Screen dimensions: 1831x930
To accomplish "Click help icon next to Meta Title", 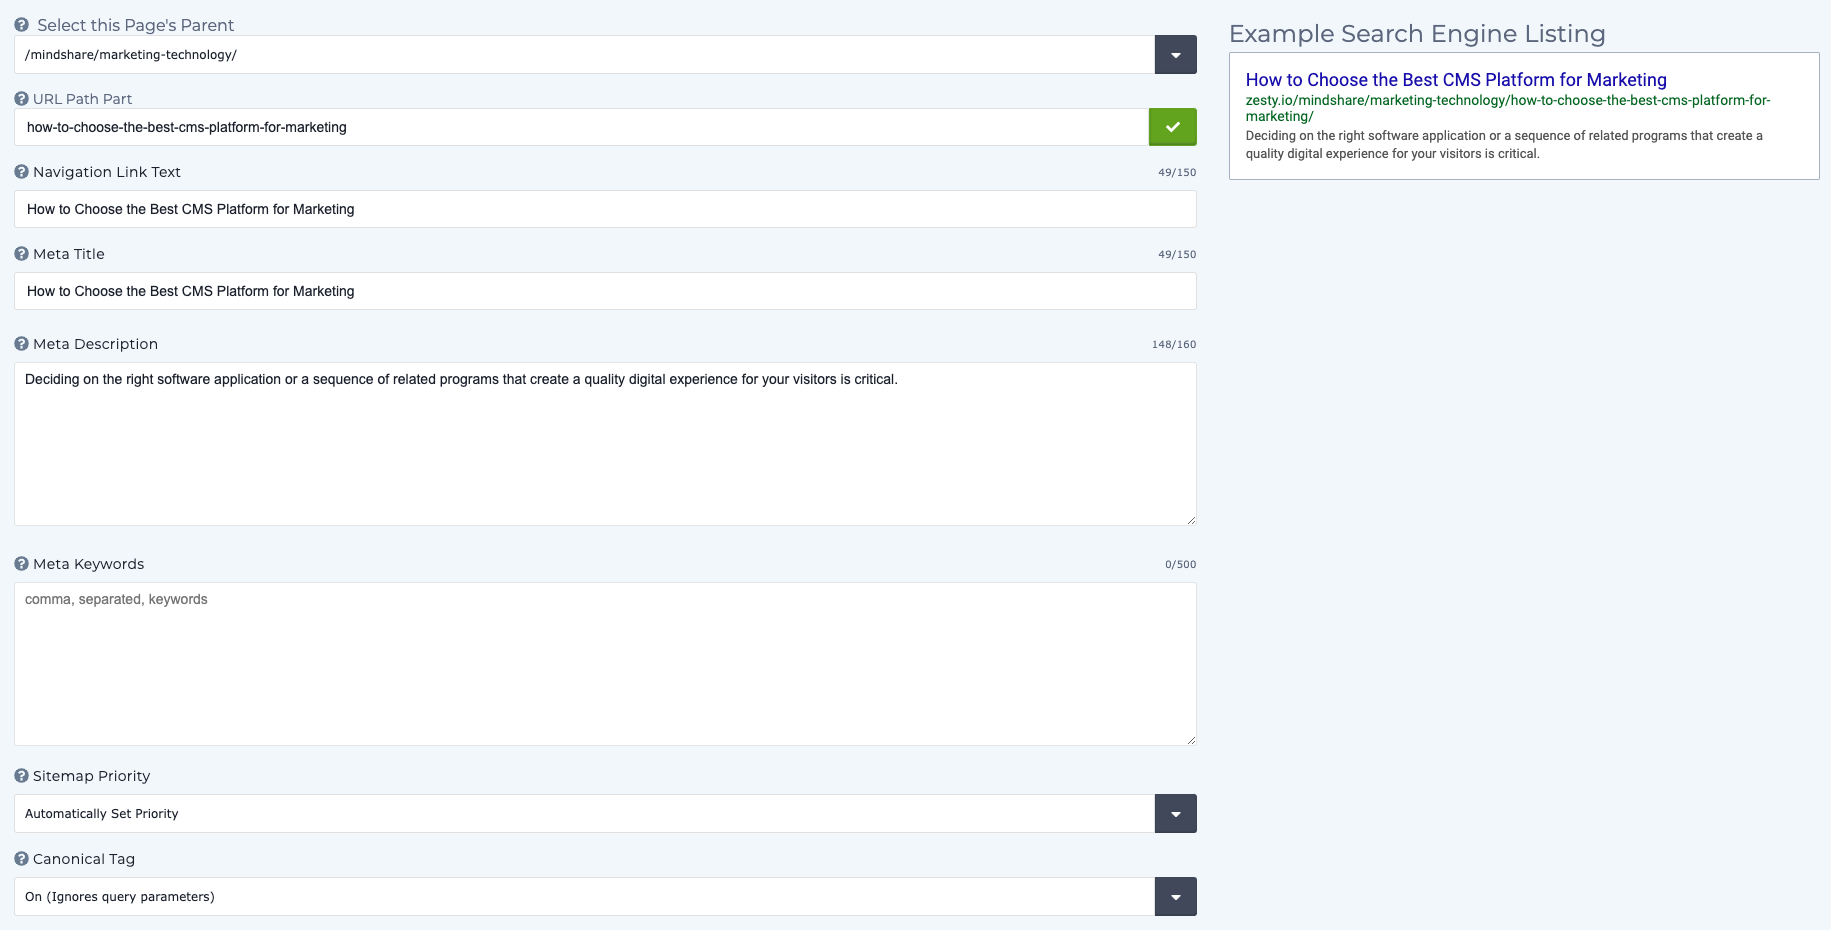I will click(x=21, y=254).
